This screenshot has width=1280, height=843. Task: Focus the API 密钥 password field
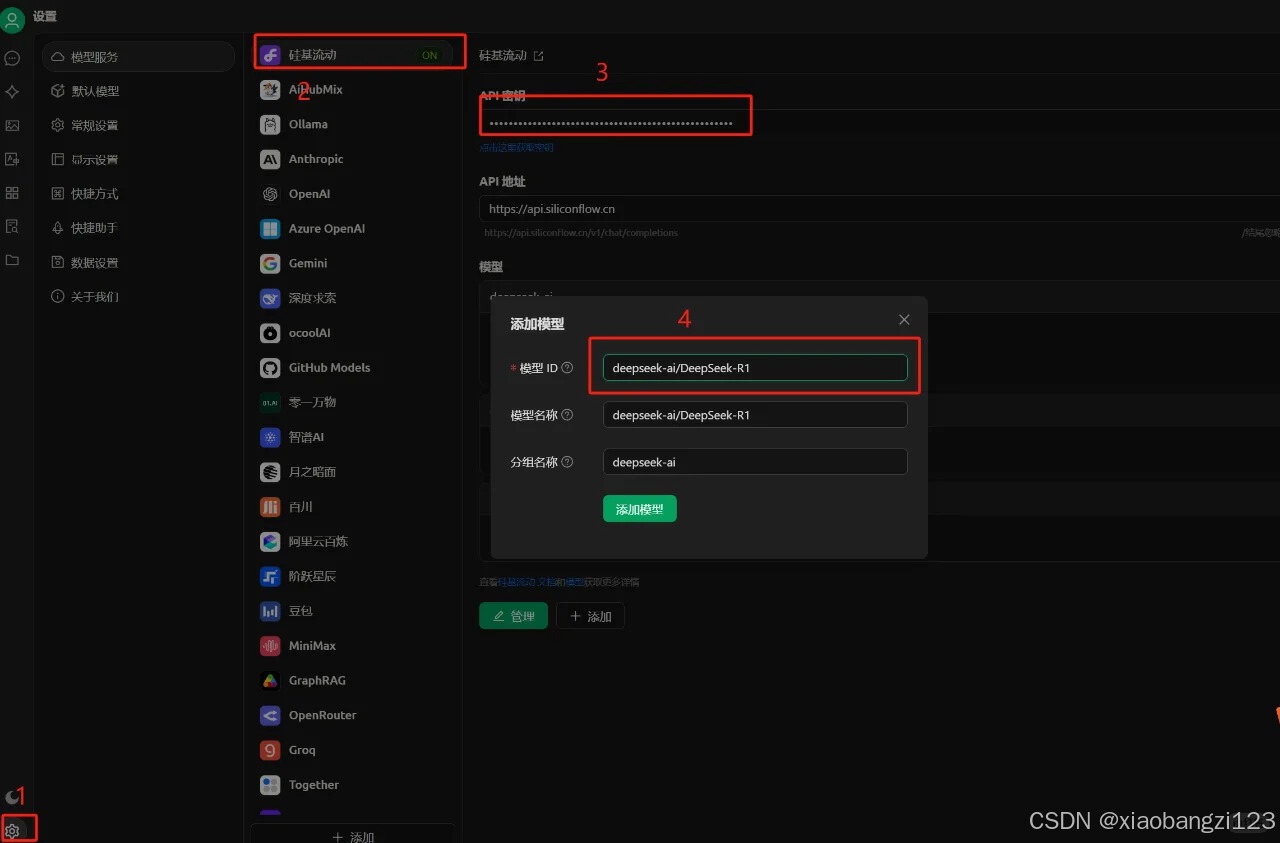tap(880, 124)
